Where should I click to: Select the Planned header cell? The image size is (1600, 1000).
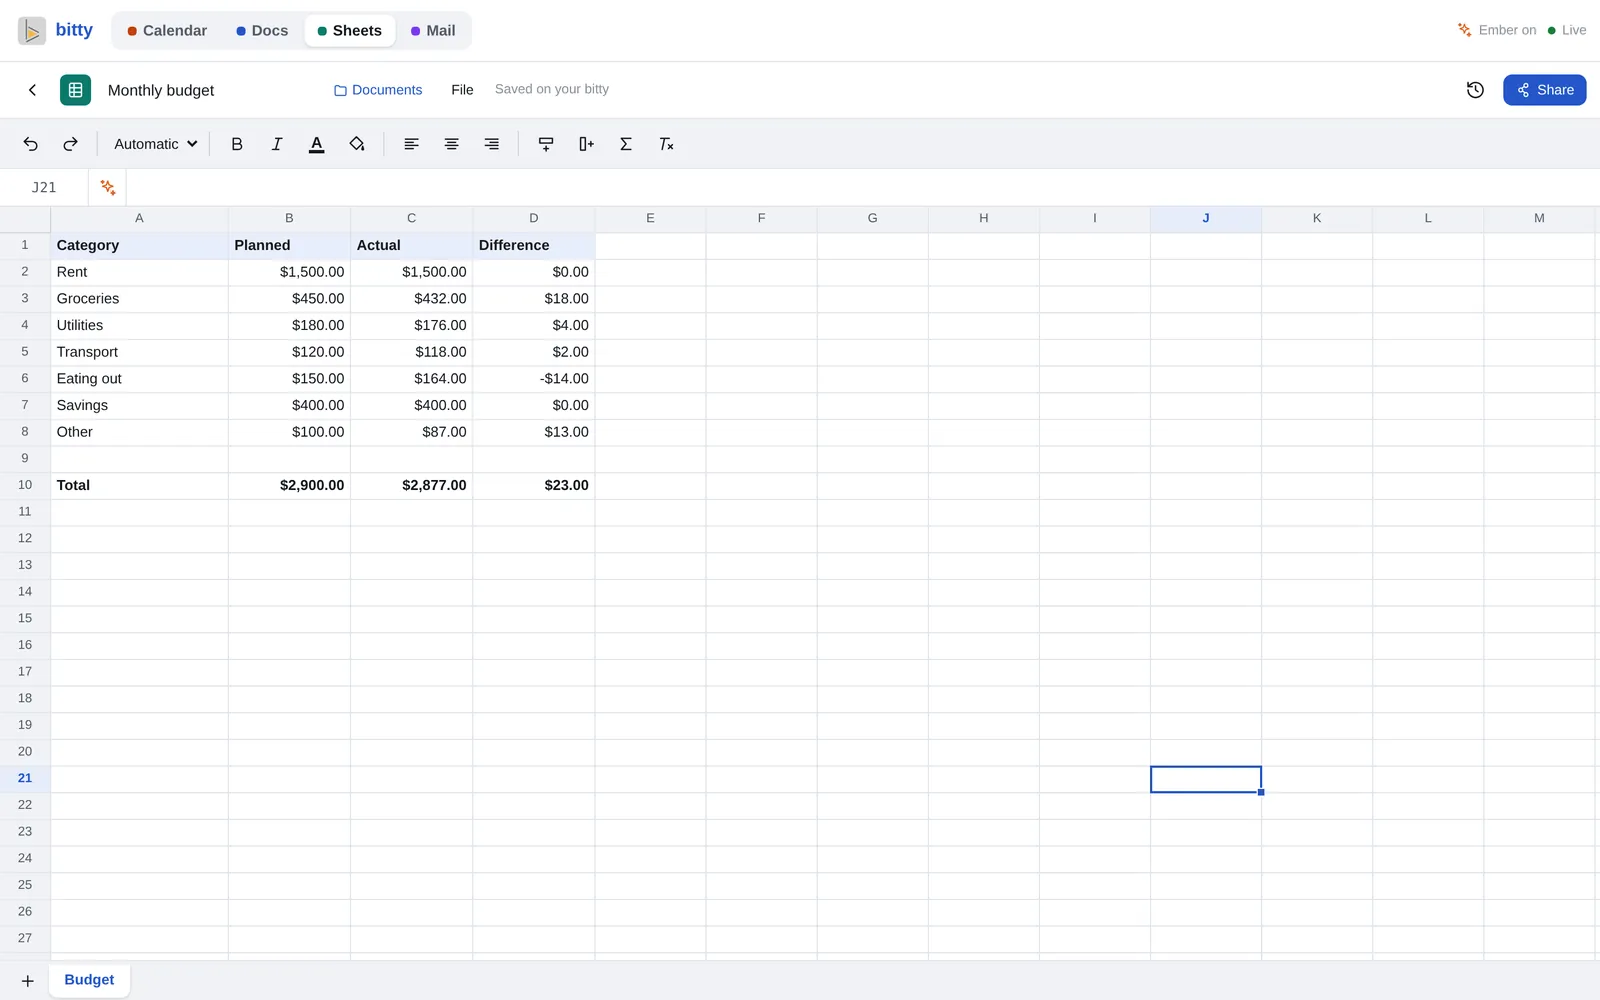(x=289, y=245)
